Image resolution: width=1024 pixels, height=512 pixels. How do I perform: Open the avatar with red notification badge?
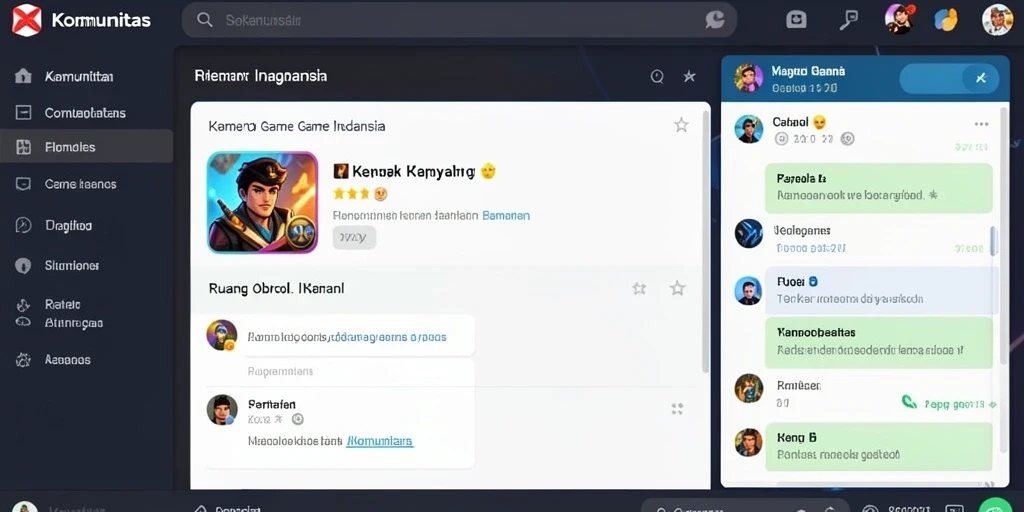[x=899, y=19]
